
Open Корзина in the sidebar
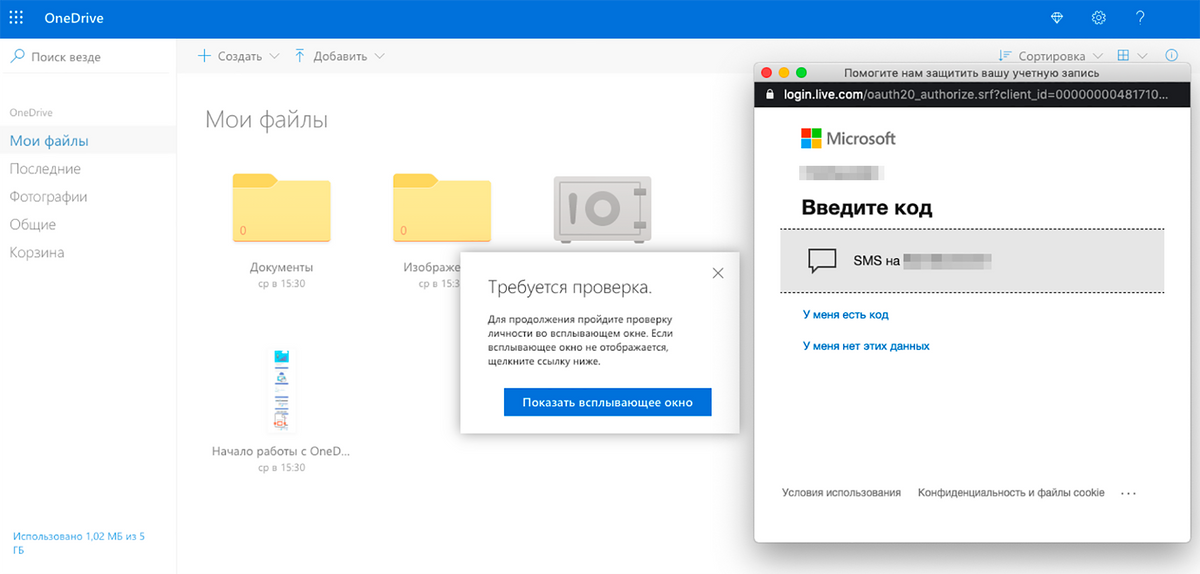37,253
